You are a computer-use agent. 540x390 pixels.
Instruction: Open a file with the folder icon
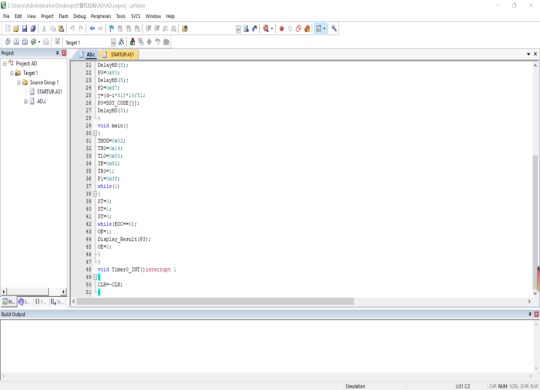(16, 29)
